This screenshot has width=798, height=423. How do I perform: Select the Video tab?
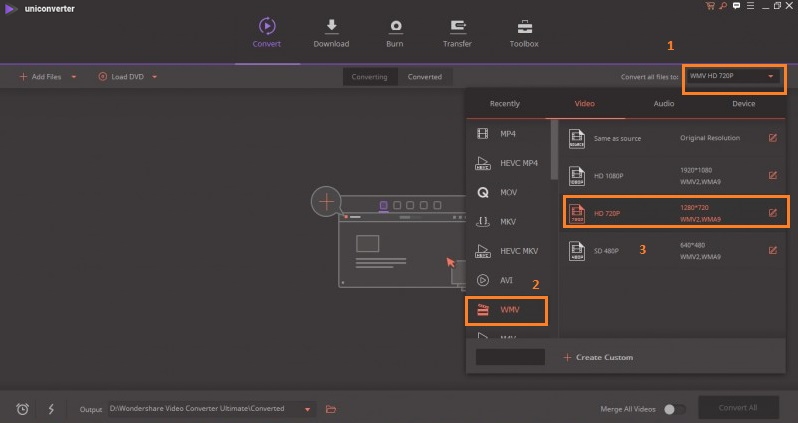[x=585, y=103]
